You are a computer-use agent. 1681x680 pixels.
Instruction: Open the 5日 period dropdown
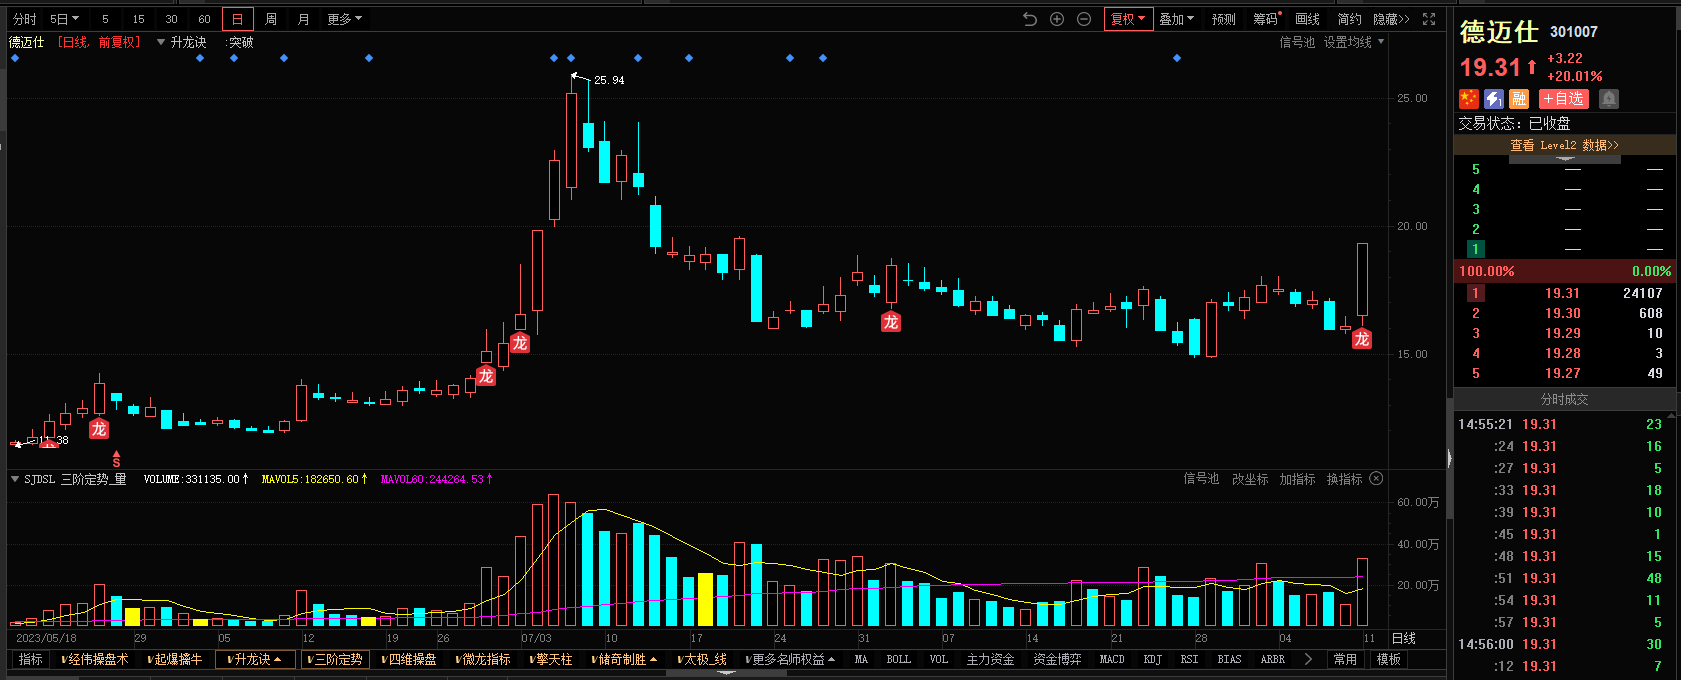pyautogui.click(x=64, y=19)
